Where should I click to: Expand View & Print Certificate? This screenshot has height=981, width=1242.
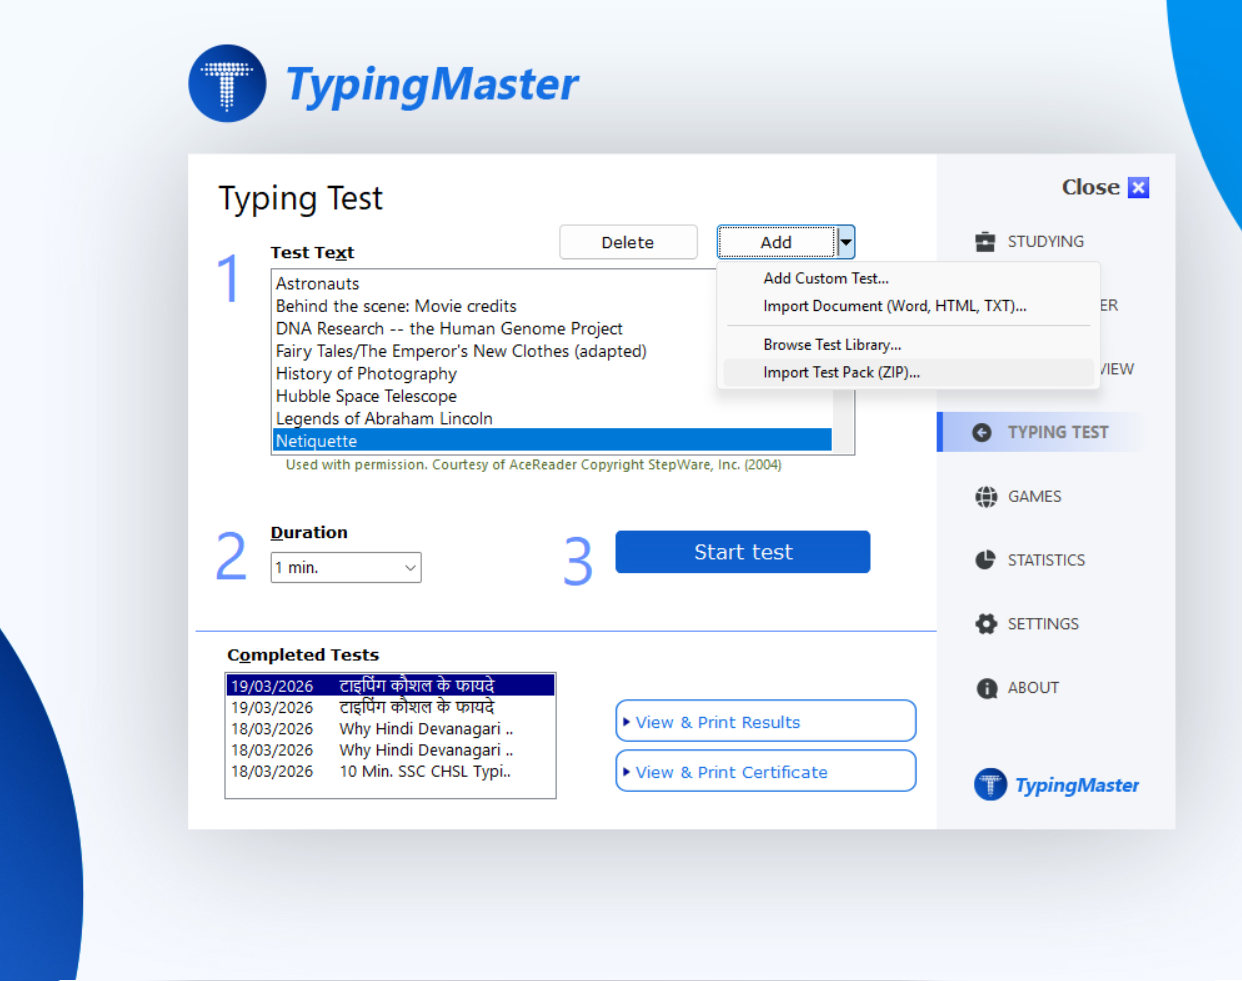(x=765, y=771)
